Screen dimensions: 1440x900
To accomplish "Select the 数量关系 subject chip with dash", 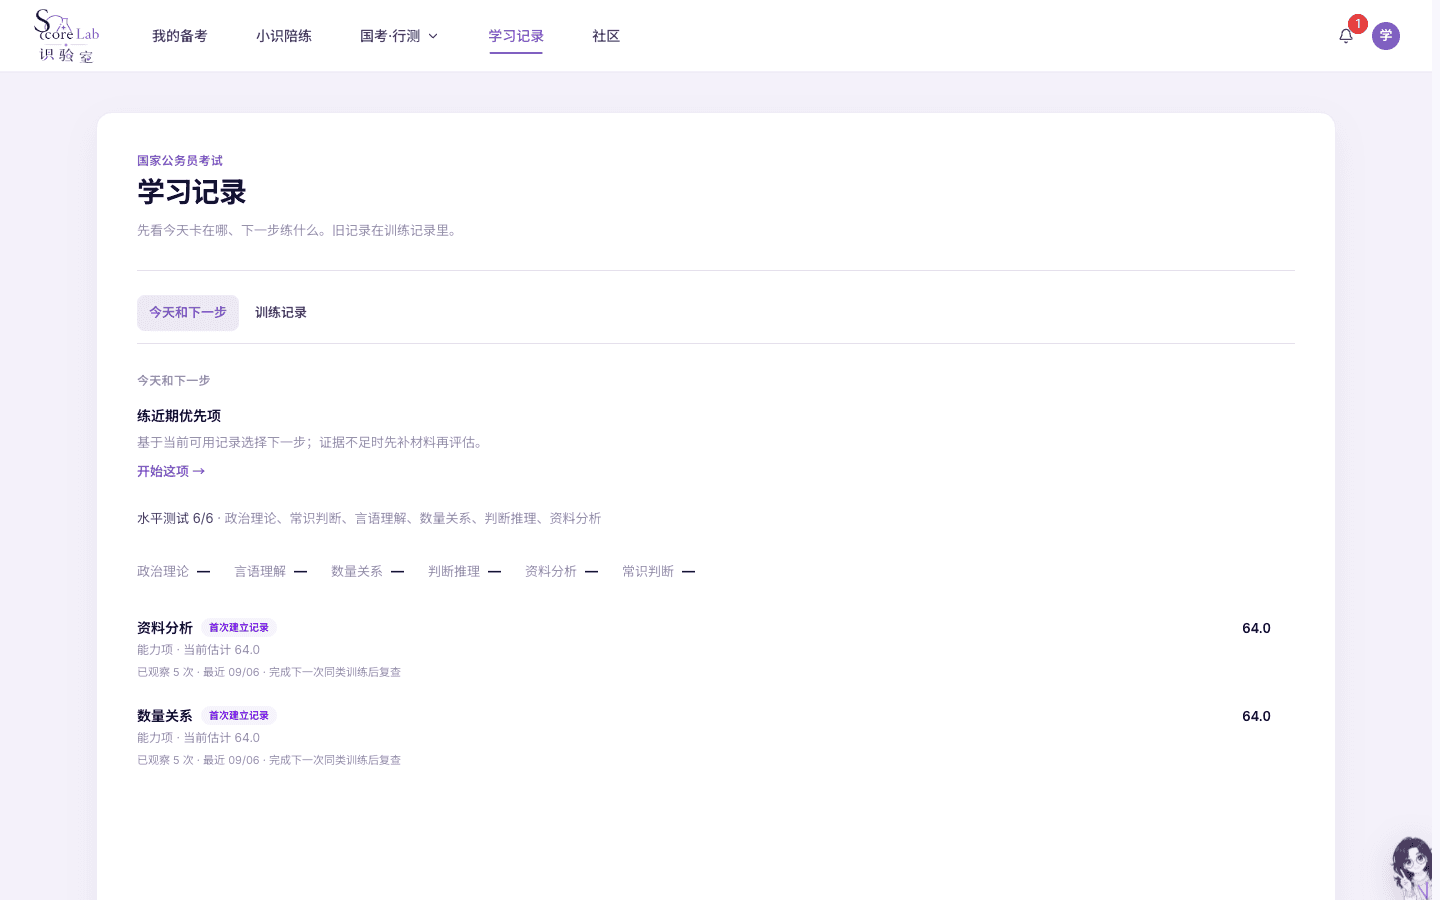I will point(368,571).
